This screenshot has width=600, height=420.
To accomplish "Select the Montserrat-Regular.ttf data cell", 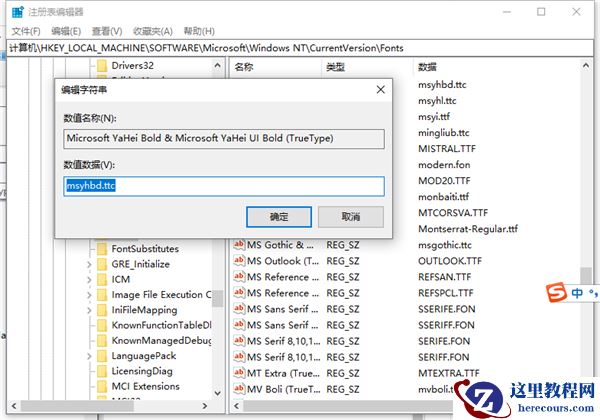I will click(468, 229).
